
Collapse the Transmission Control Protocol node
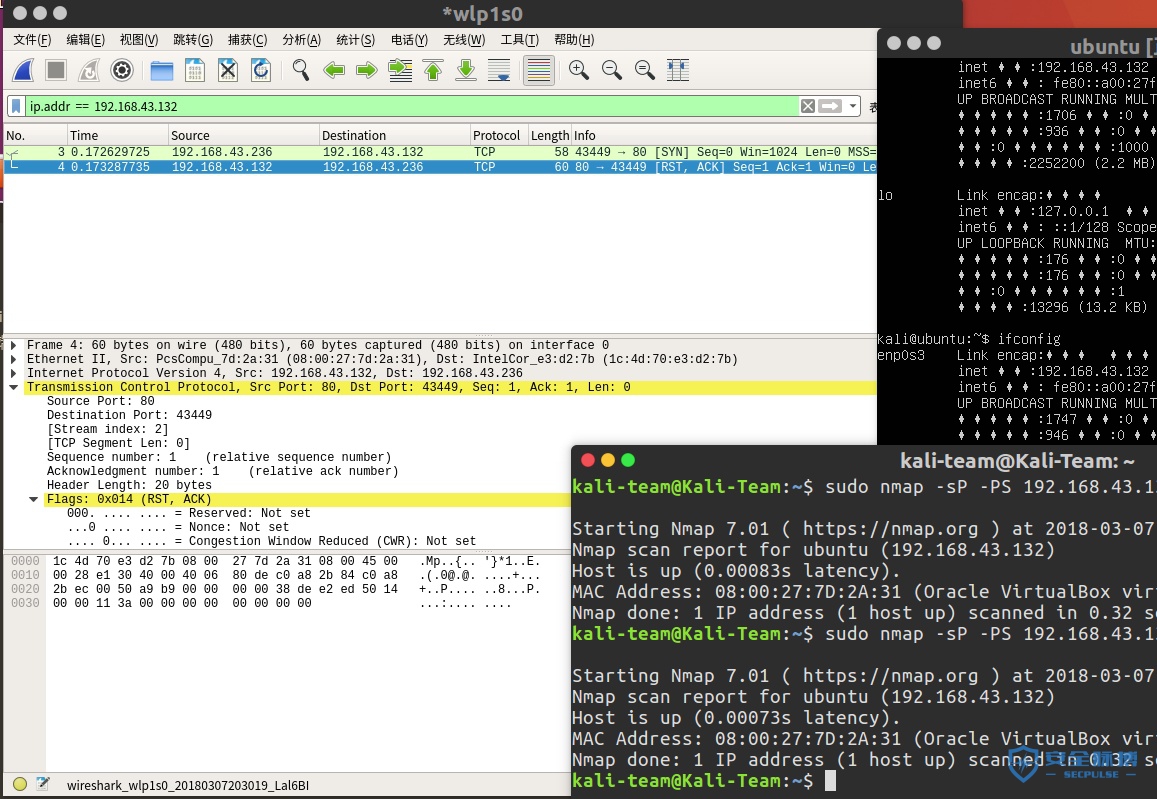tap(13, 387)
